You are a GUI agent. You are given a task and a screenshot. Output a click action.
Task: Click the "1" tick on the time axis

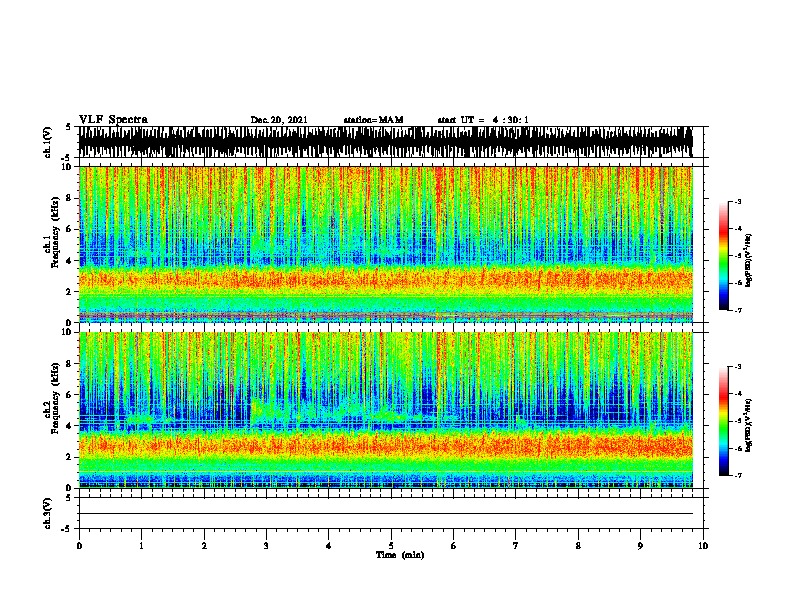[x=141, y=546]
